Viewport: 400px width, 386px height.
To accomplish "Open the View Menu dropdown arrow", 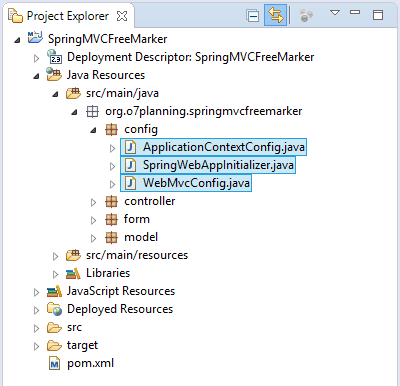I will tap(335, 13).
